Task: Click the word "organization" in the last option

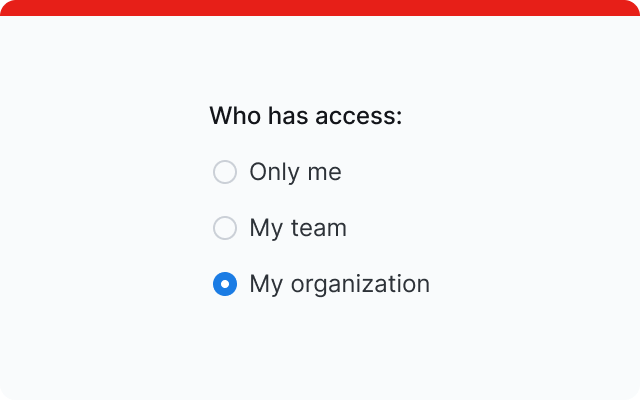Action: (x=360, y=285)
